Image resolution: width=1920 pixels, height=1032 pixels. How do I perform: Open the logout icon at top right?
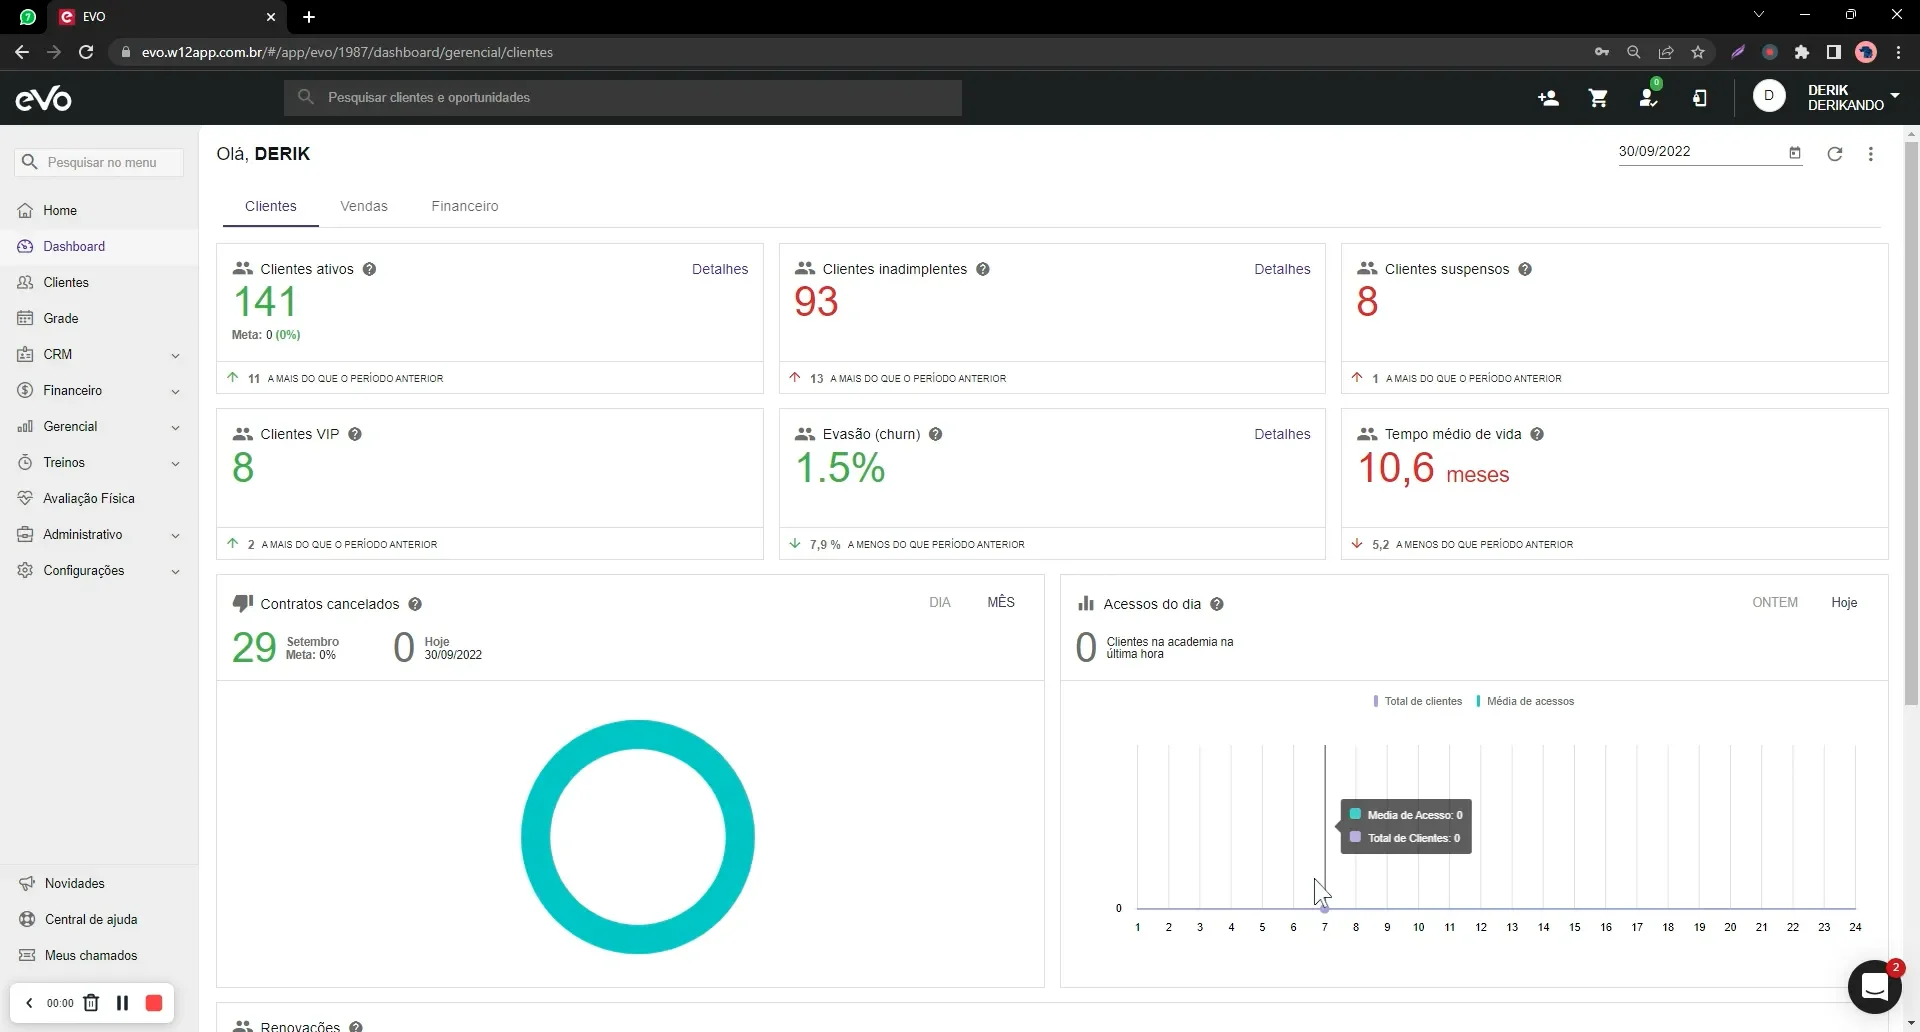1700,98
